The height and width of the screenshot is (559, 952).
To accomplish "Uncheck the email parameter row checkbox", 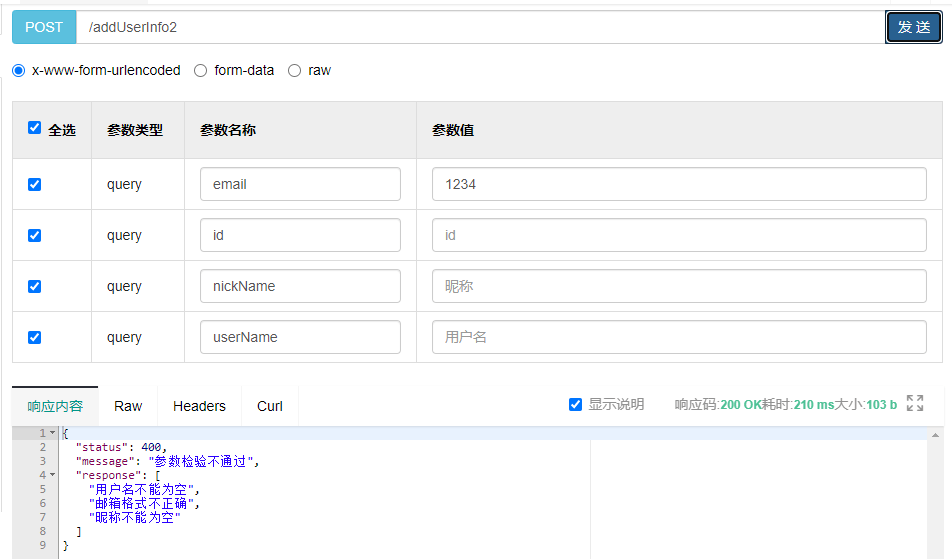I will 35,184.
